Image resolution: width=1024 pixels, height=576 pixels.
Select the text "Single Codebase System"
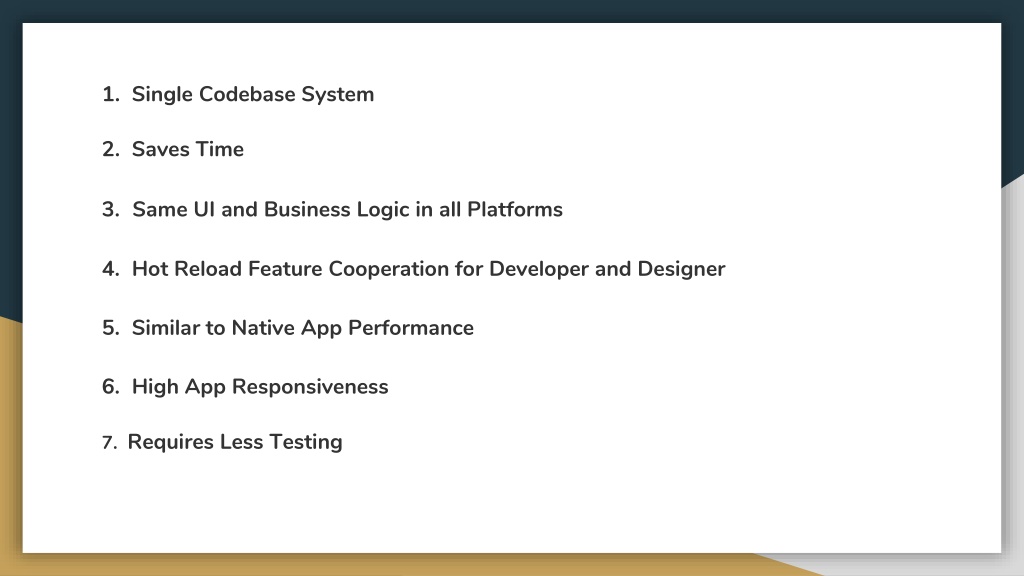tap(253, 95)
